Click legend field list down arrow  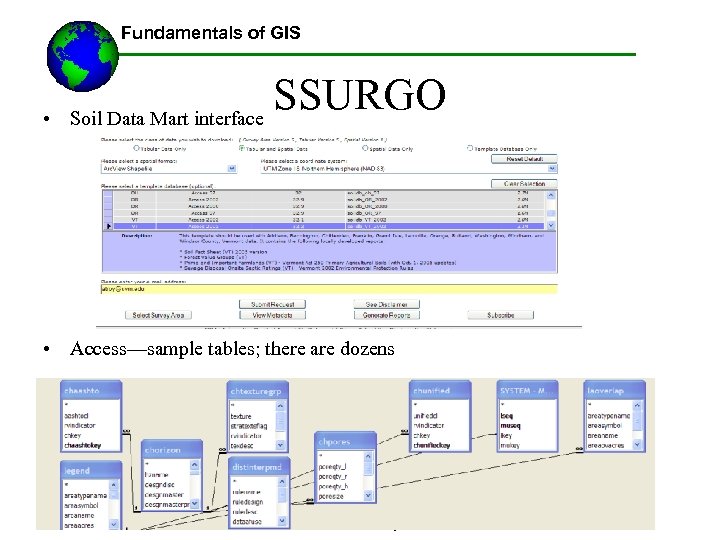click(113, 524)
